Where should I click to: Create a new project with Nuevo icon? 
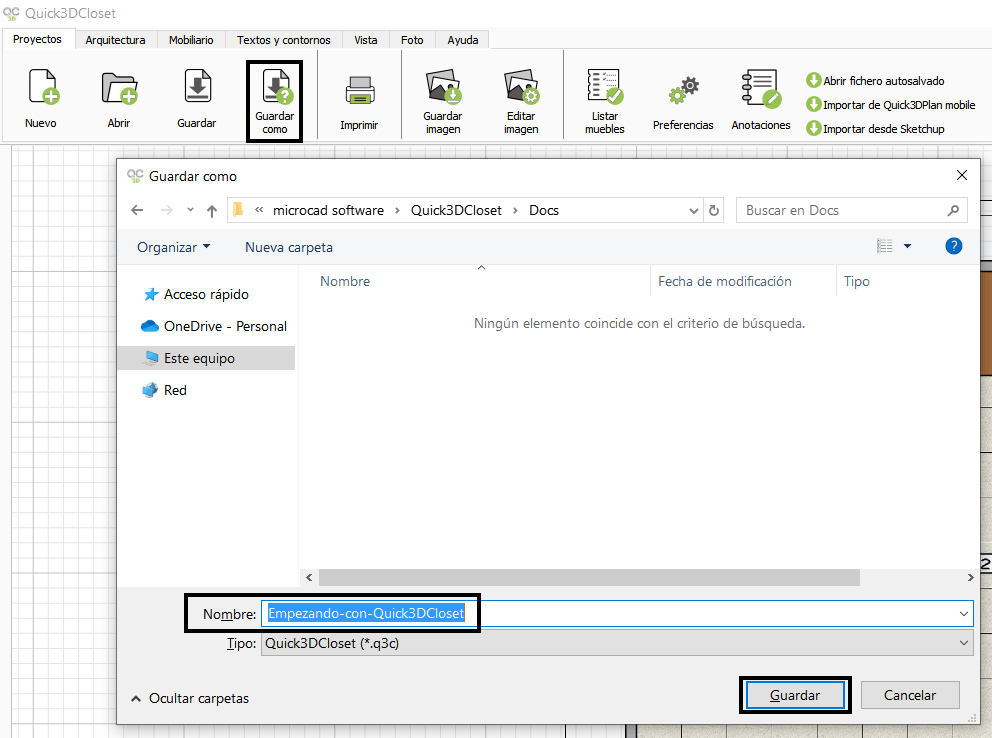pos(42,98)
